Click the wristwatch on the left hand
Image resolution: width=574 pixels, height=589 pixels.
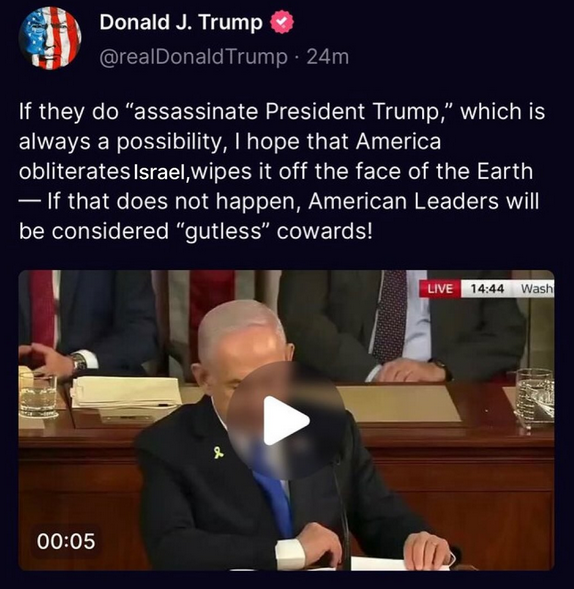point(79,362)
